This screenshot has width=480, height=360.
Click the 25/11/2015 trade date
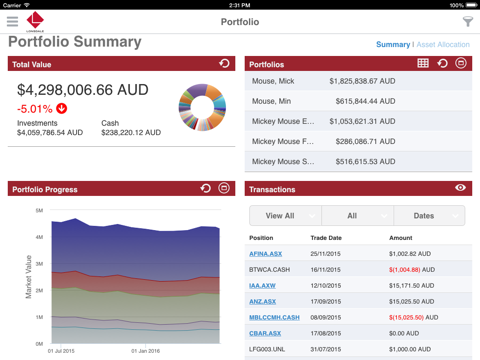[x=326, y=254]
